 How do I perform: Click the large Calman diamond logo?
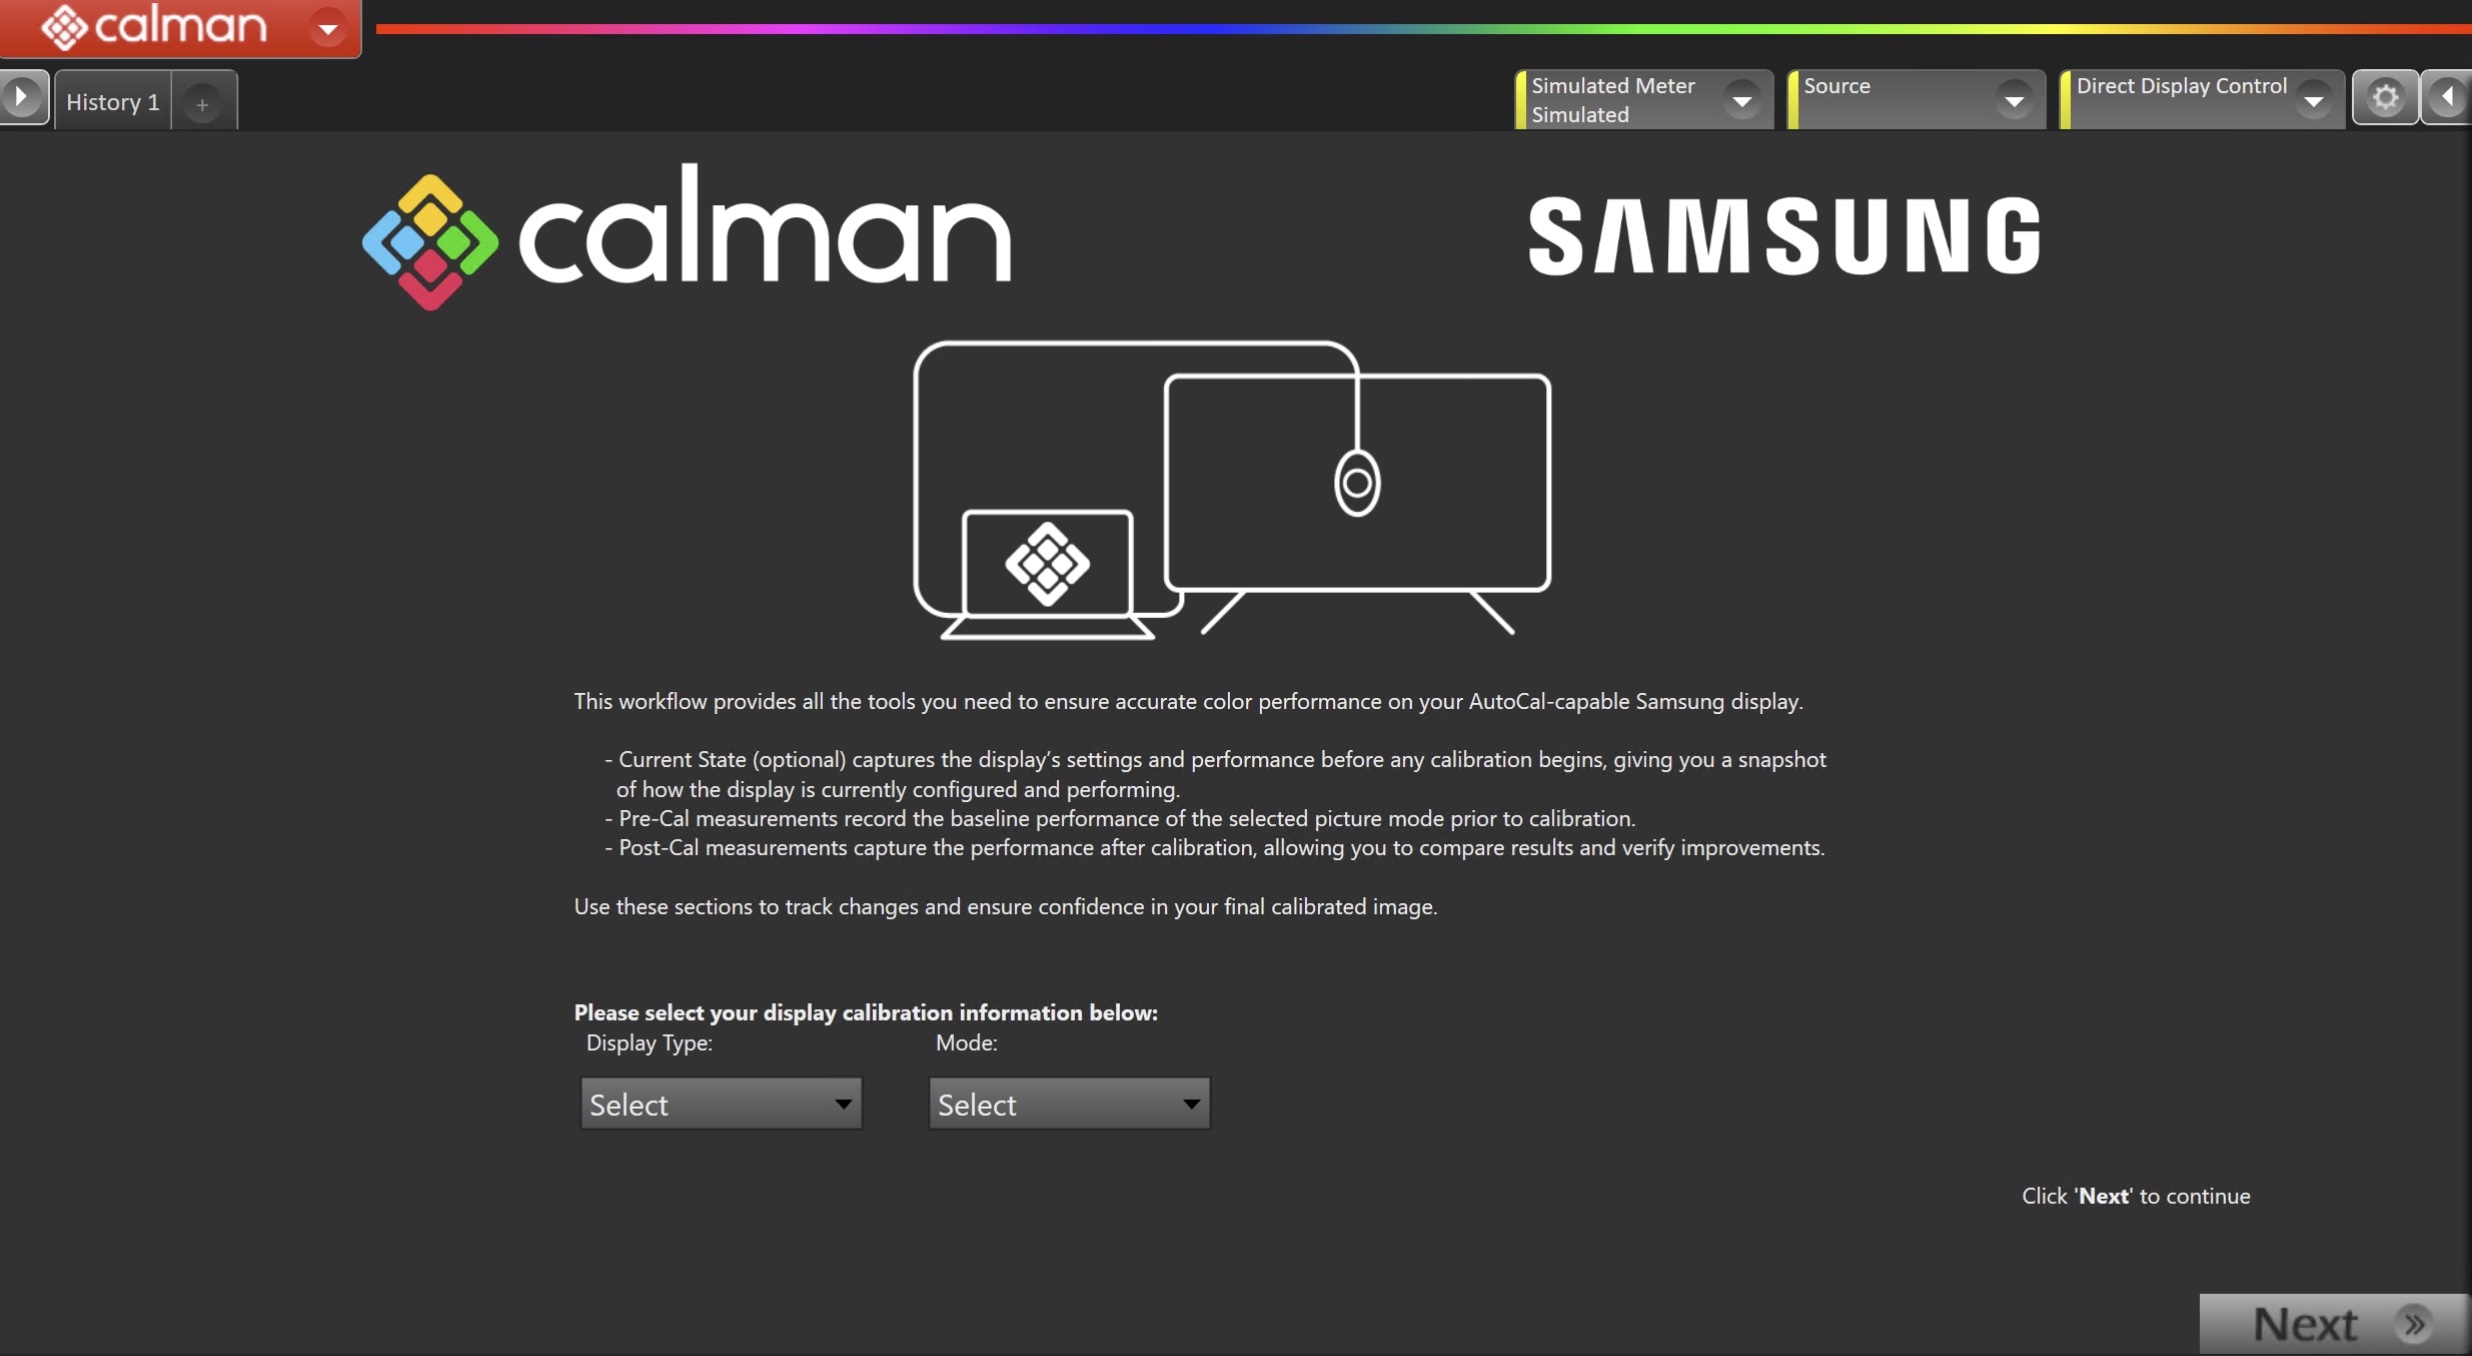pos(430,242)
